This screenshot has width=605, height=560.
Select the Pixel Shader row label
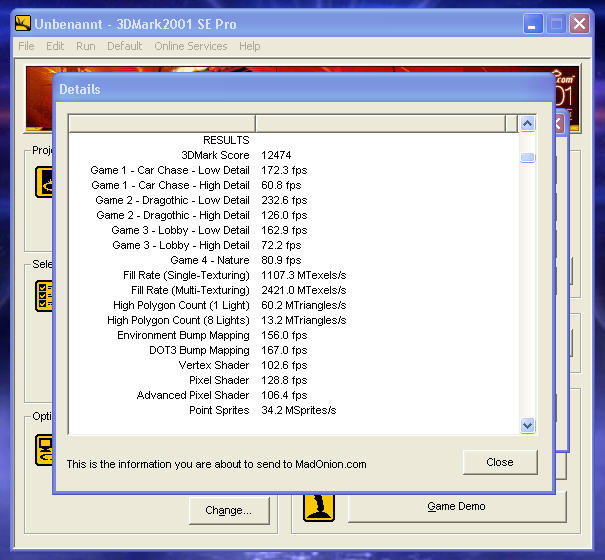pos(219,380)
